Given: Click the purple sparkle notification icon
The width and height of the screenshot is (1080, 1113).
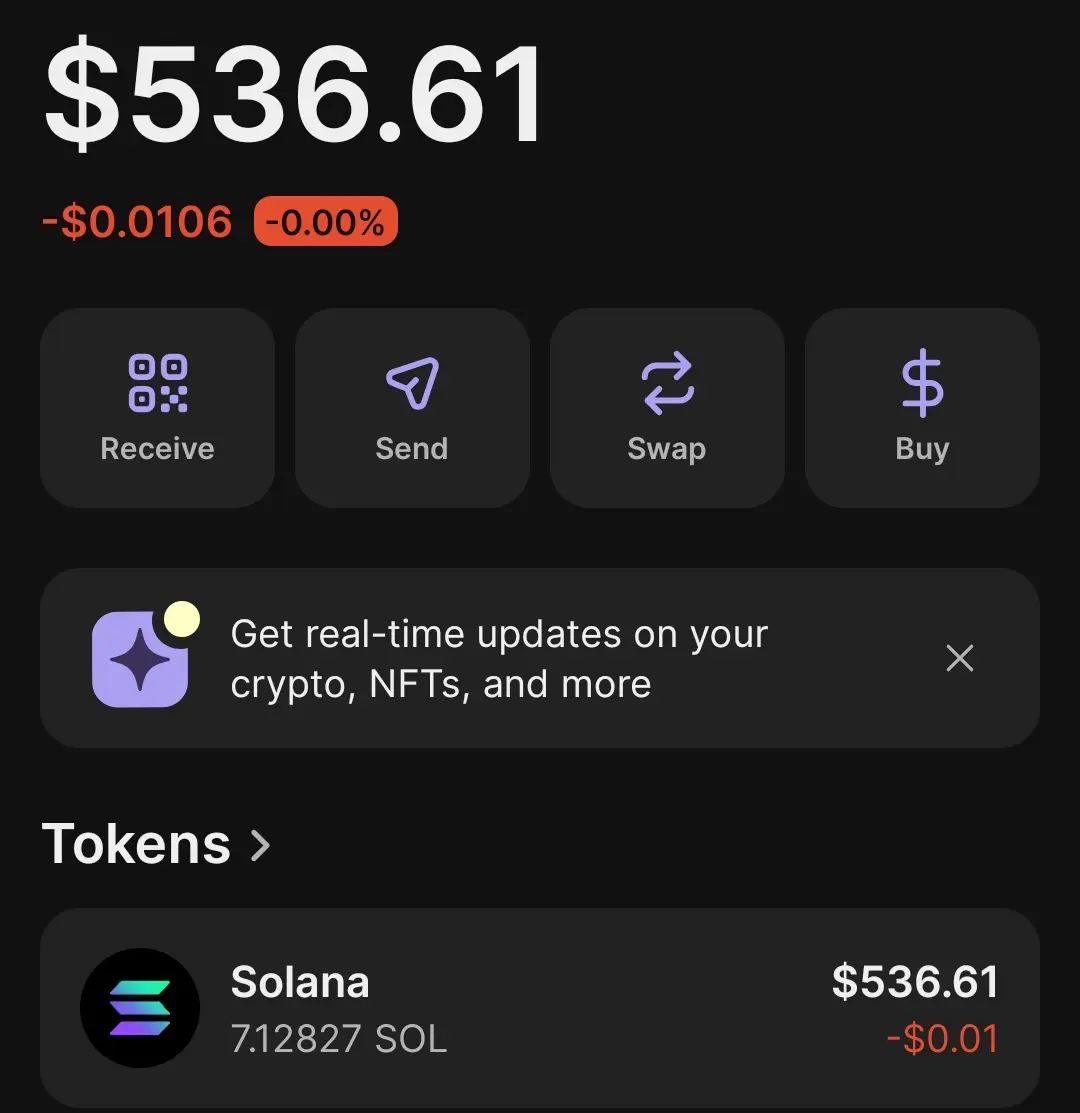Looking at the screenshot, I should pyautogui.click(x=140, y=659).
